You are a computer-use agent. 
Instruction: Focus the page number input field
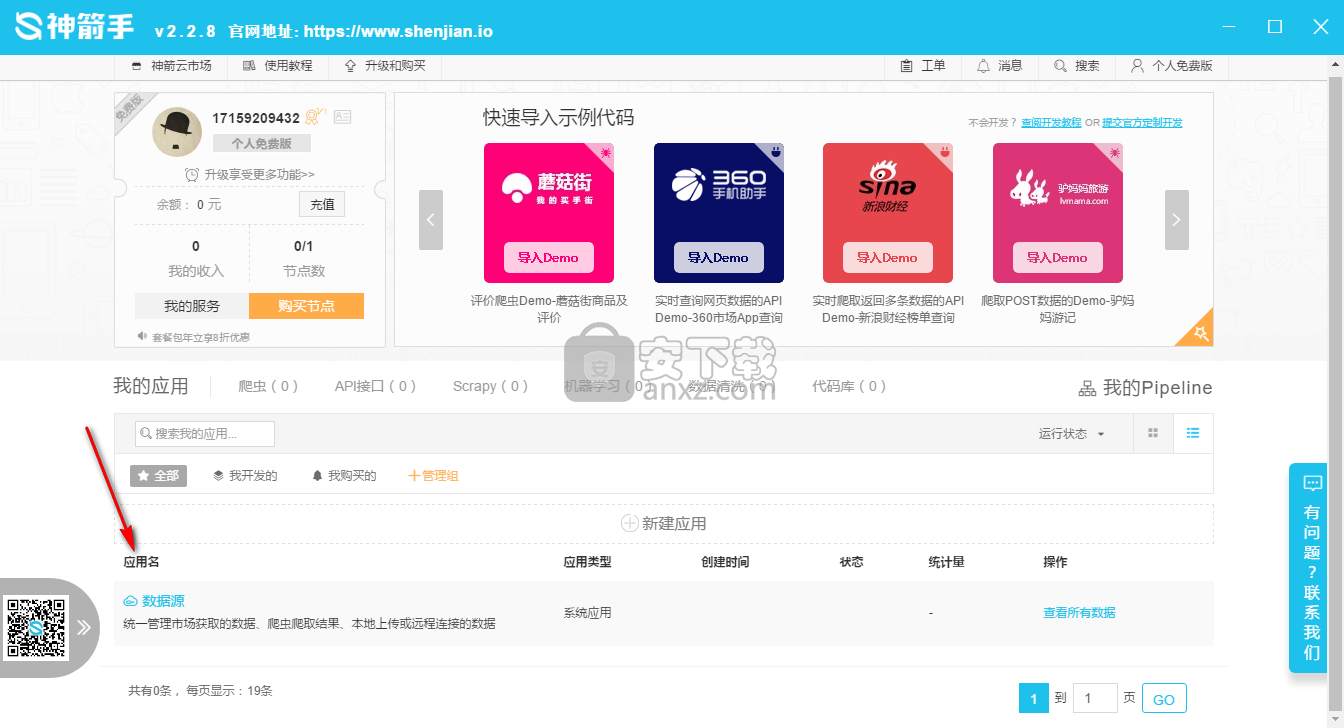click(1095, 698)
